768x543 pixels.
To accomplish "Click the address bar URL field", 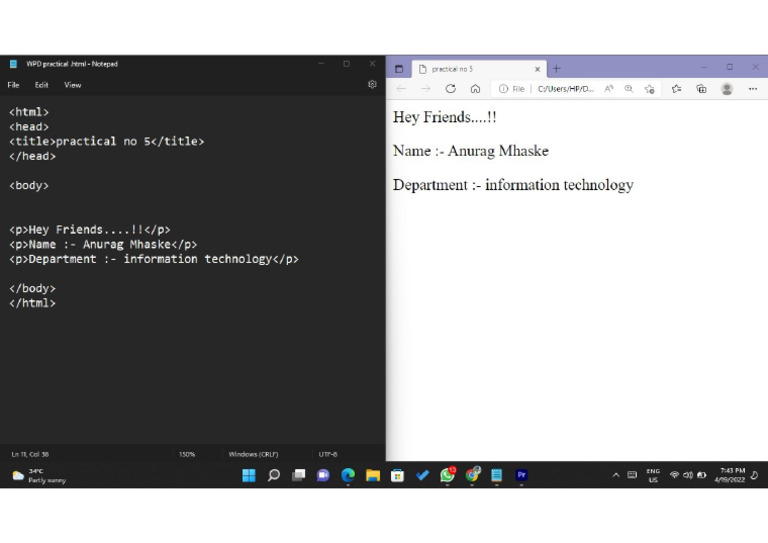I will (565, 89).
